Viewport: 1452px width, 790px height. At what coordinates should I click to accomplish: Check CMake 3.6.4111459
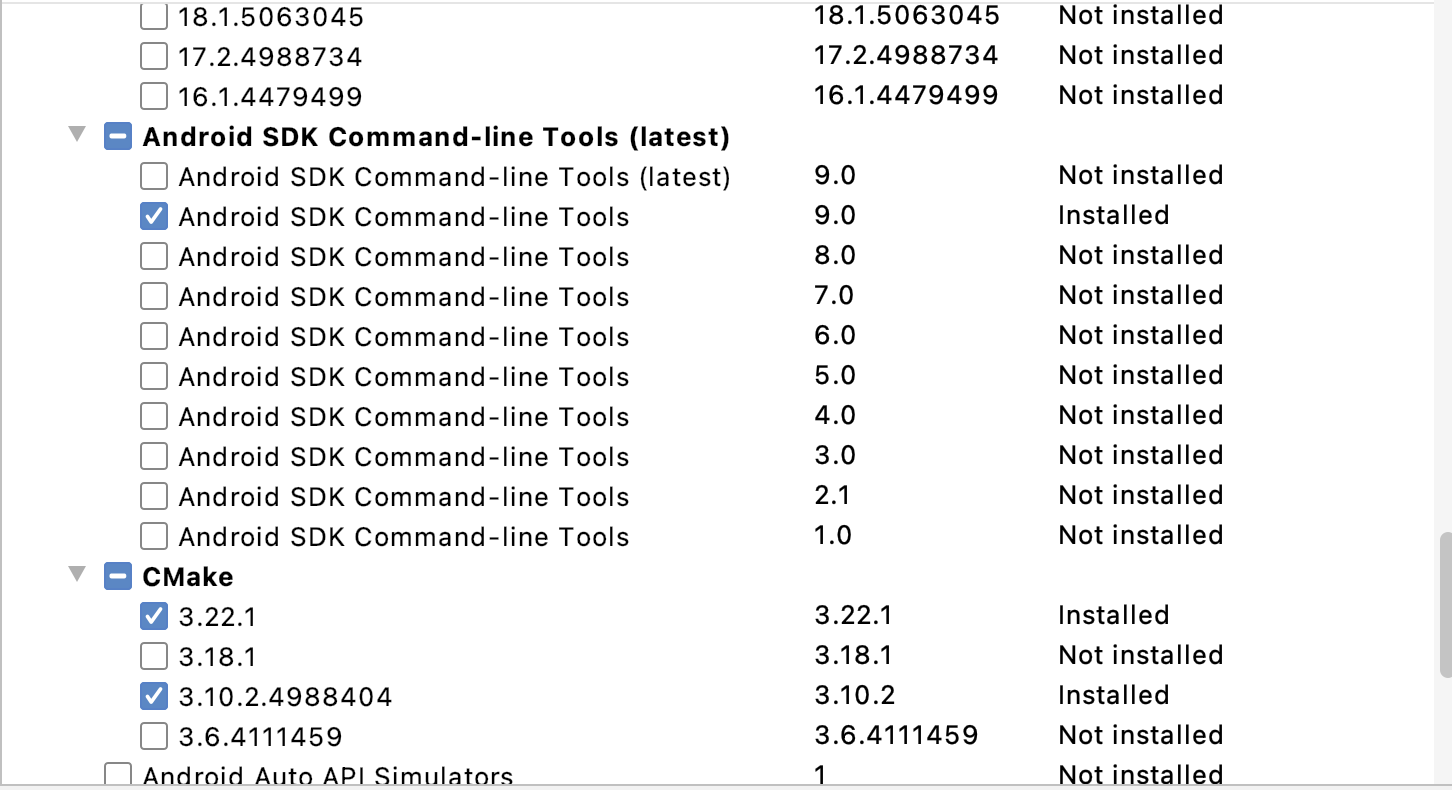(x=154, y=736)
